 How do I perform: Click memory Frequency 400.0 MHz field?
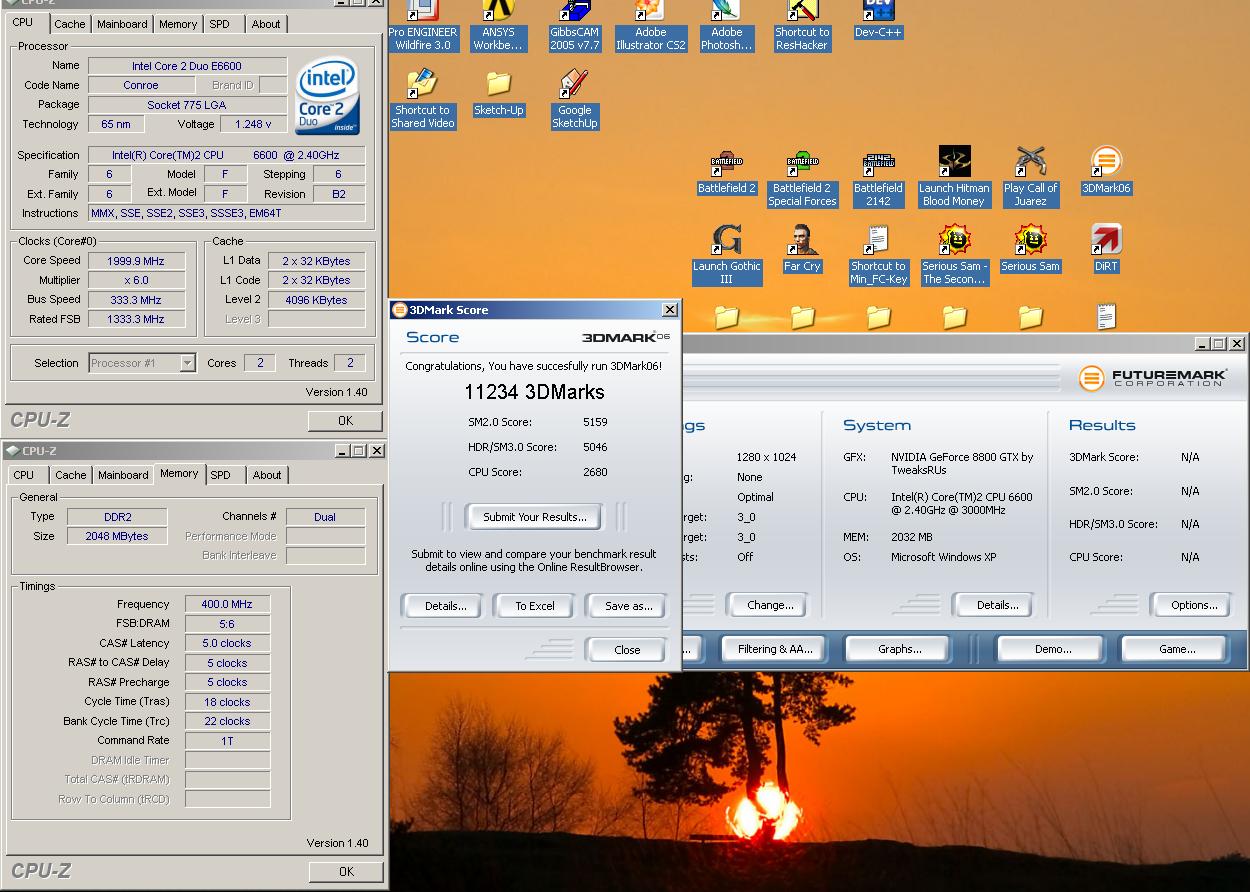(227, 604)
